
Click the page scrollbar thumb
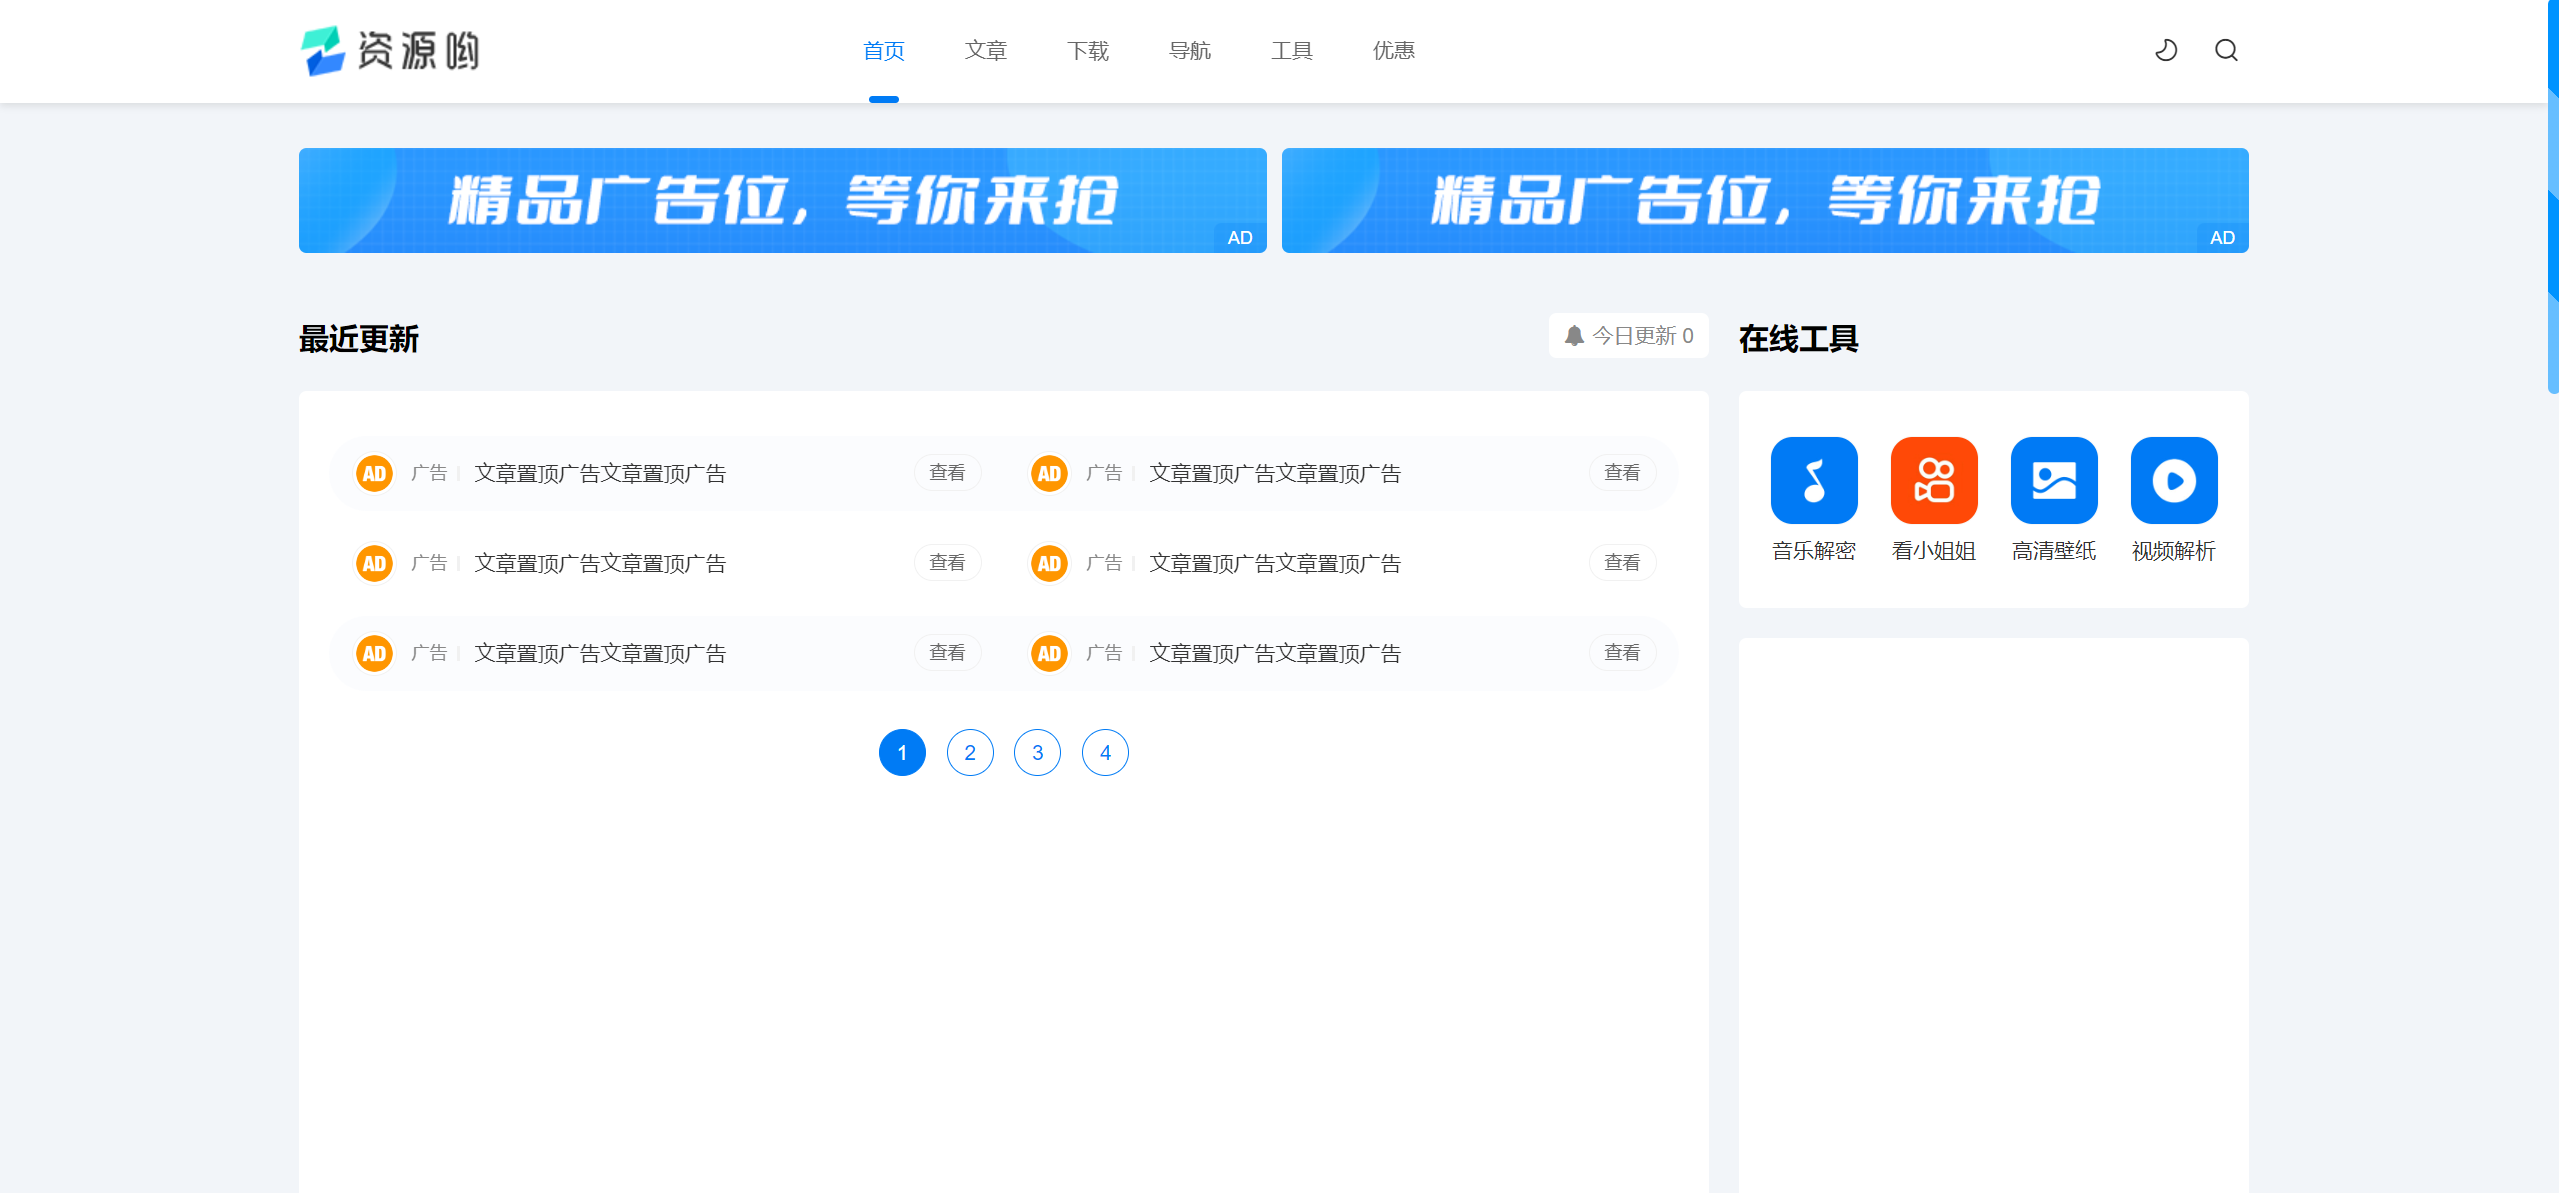click(2553, 196)
